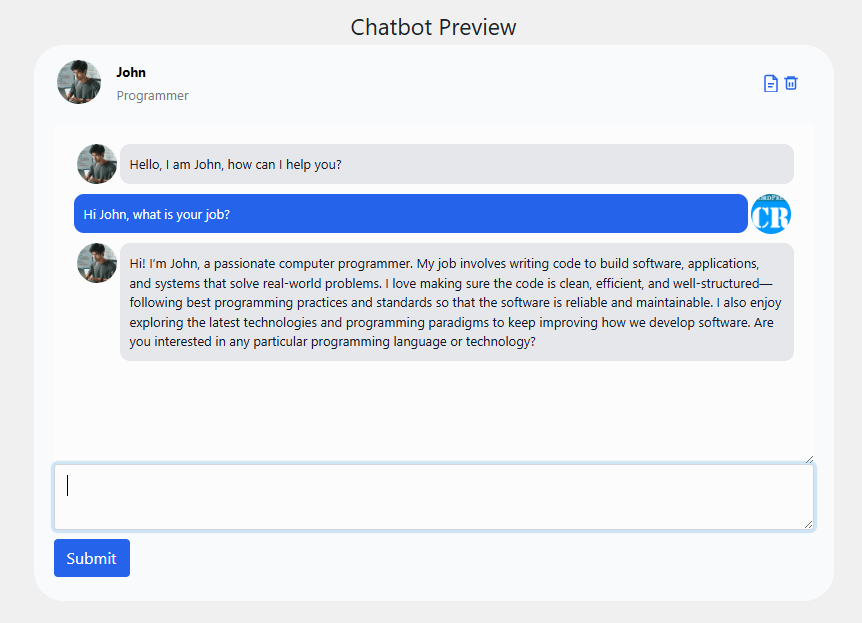Image resolution: width=862 pixels, height=623 pixels.
Task: Click the Chatbot Preview heading
Action: (433, 27)
